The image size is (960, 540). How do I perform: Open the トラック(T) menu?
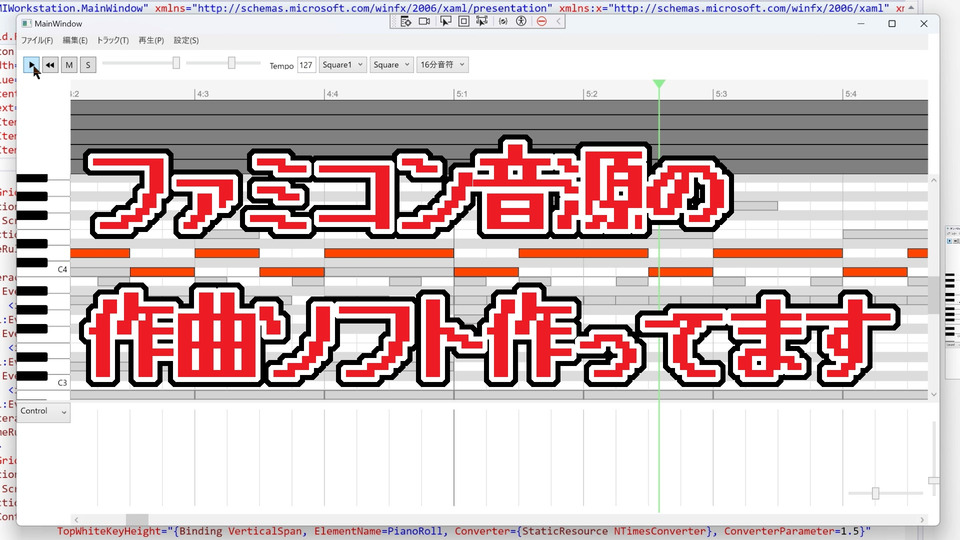coord(113,40)
